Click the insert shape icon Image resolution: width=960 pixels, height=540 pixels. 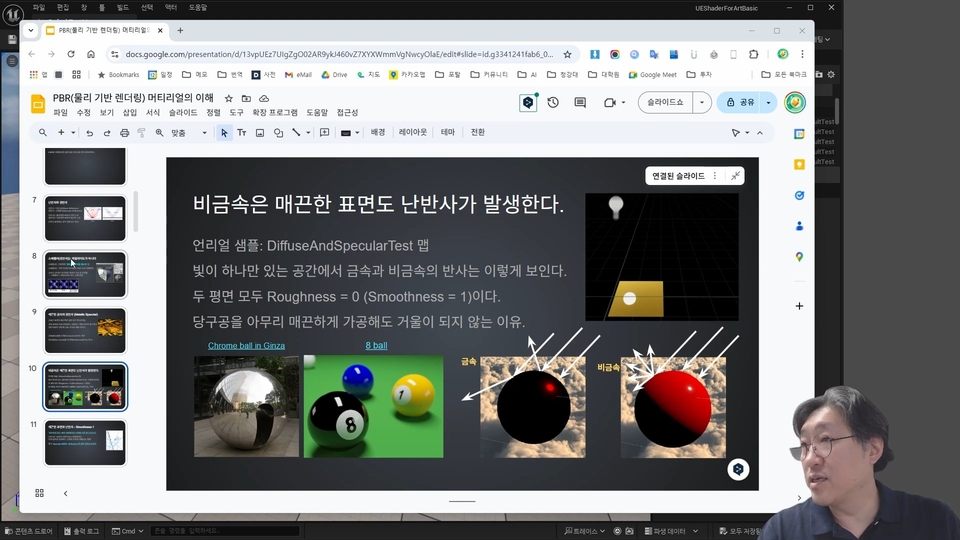coord(278,132)
